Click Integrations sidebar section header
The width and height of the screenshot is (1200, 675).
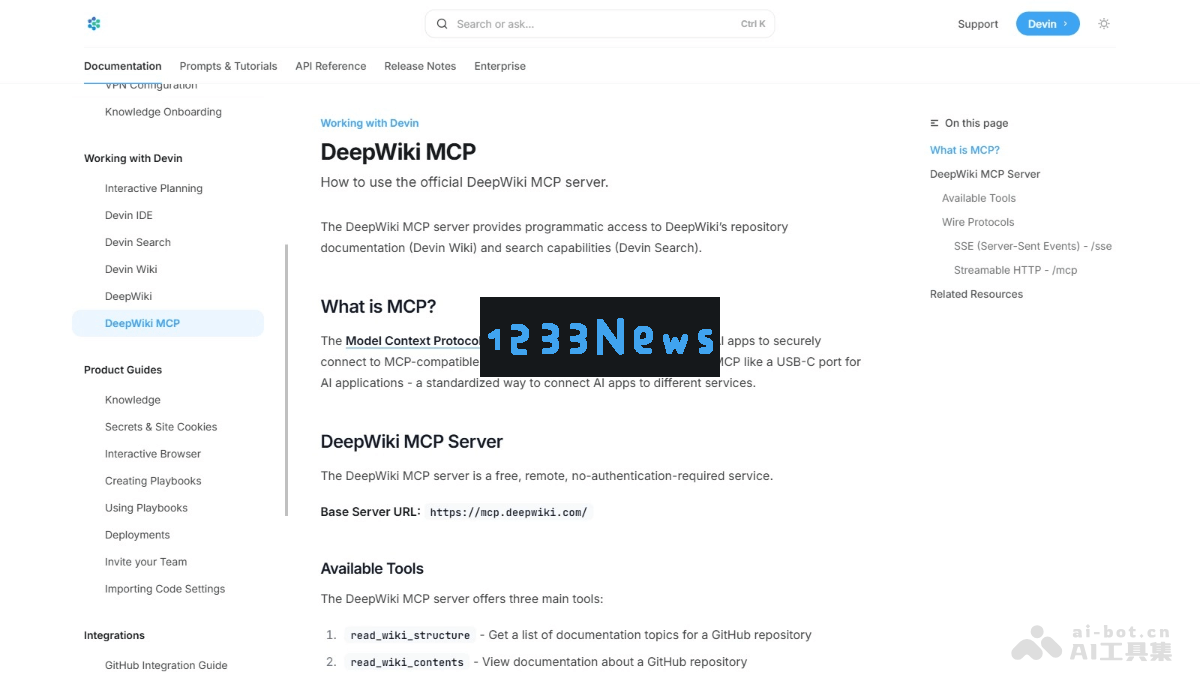pos(114,635)
